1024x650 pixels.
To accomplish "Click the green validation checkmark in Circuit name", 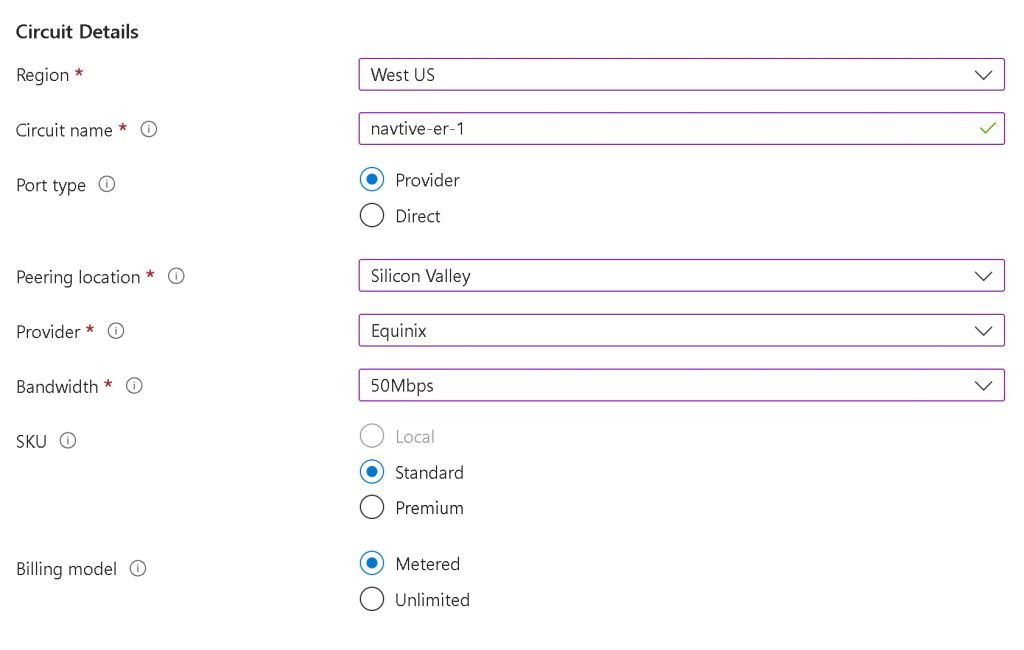I will pos(987,129).
